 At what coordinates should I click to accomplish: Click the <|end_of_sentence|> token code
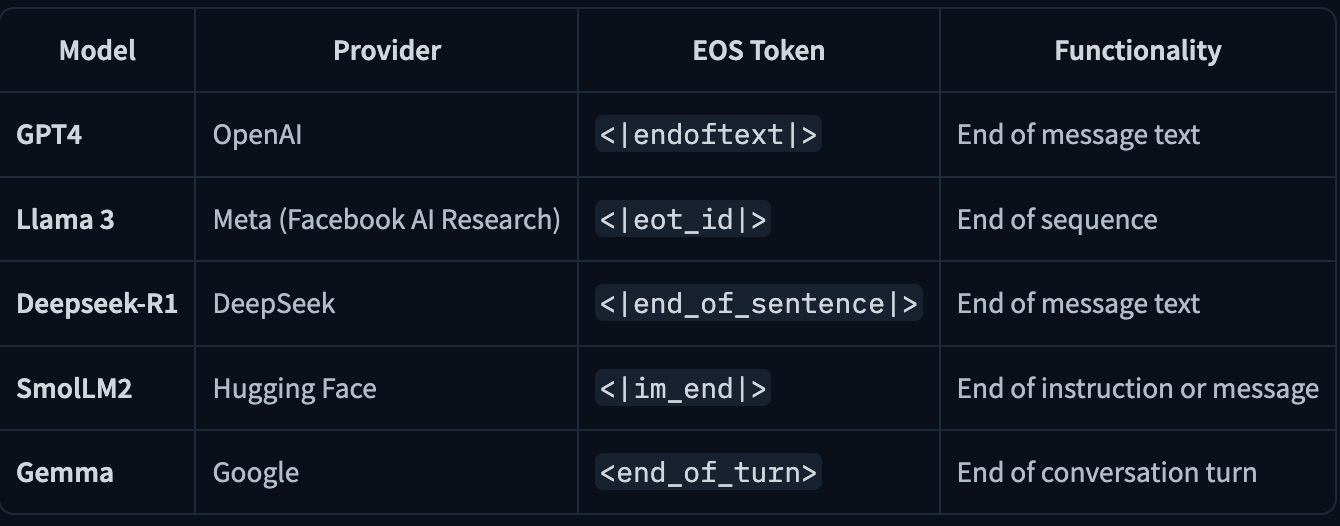pyautogui.click(x=758, y=304)
